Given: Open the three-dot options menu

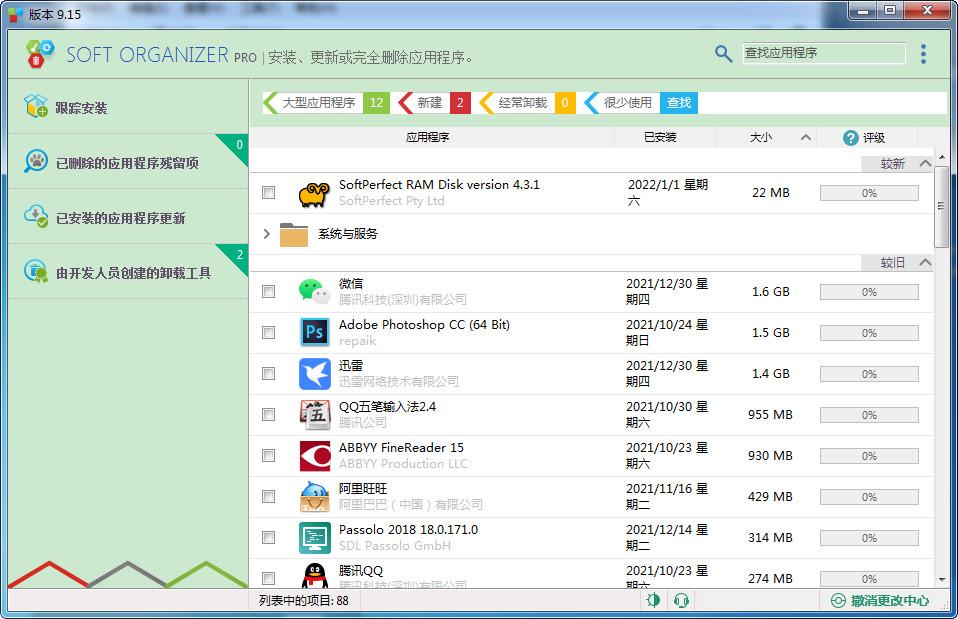Looking at the screenshot, I should [923, 54].
